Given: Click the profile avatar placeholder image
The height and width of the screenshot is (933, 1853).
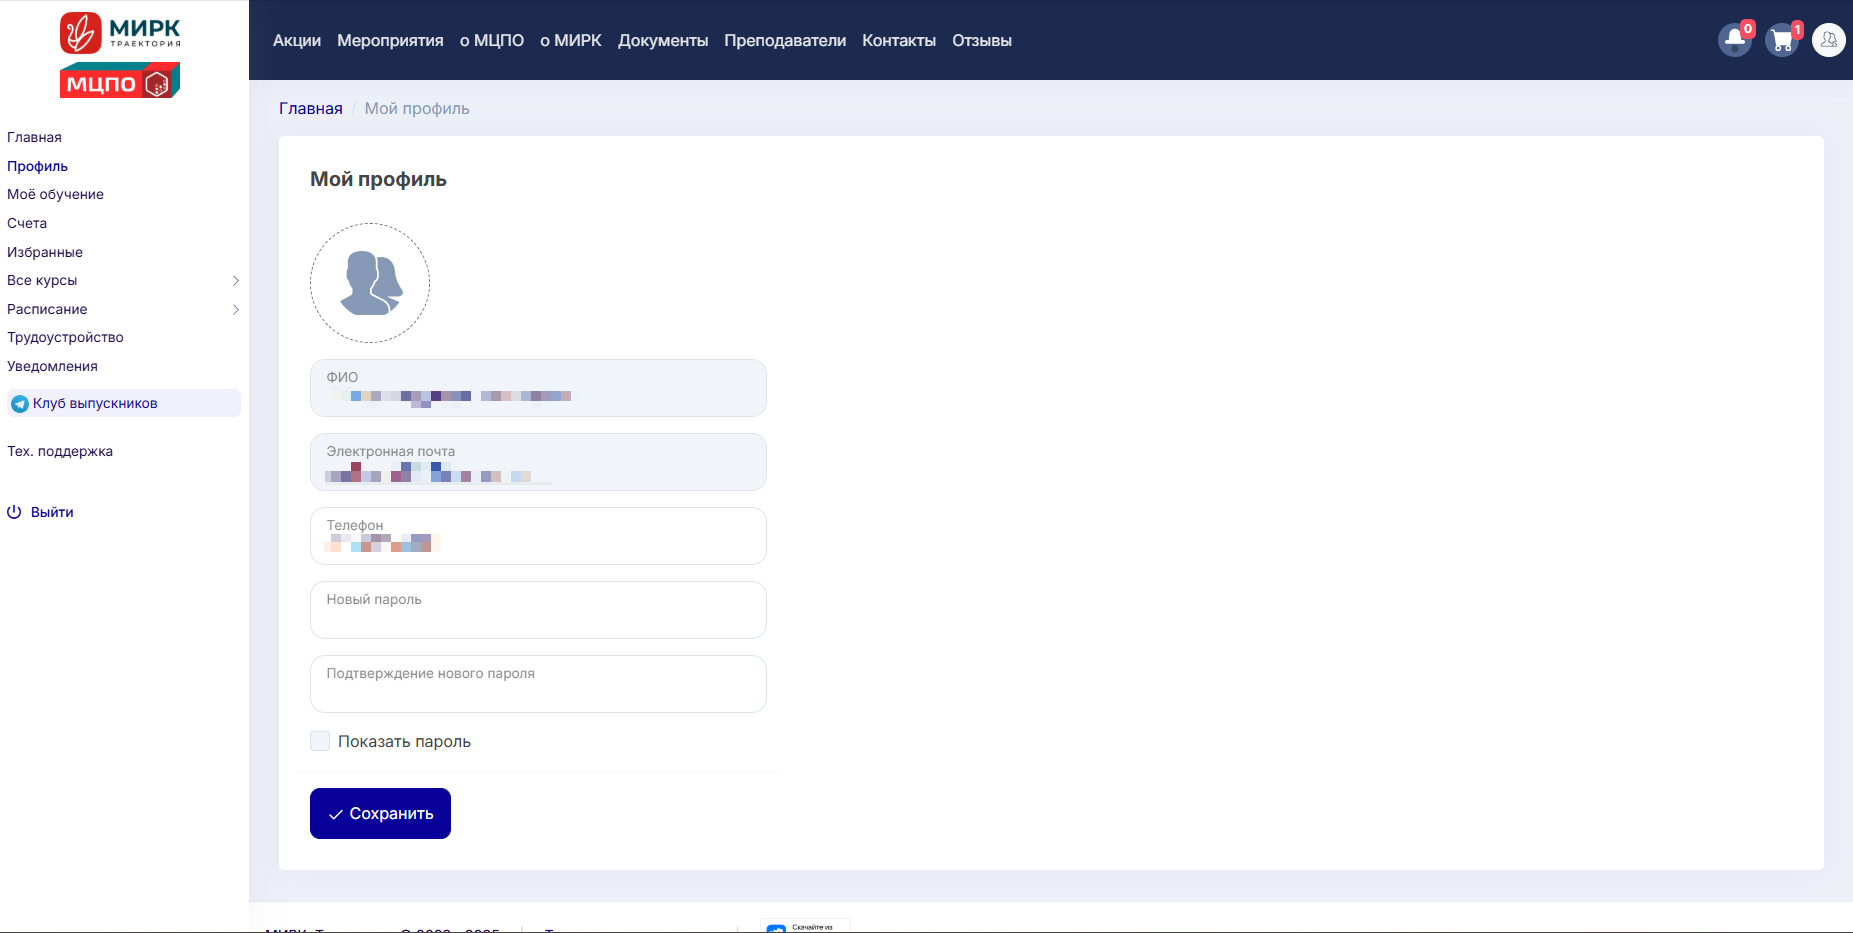Looking at the screenshot, I should point(370,283).
